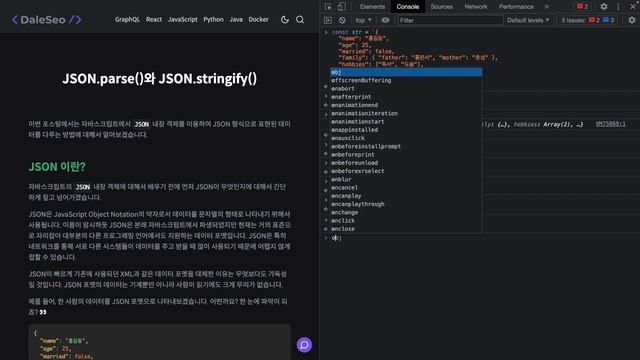Open the JavaScript nav link

182,20
